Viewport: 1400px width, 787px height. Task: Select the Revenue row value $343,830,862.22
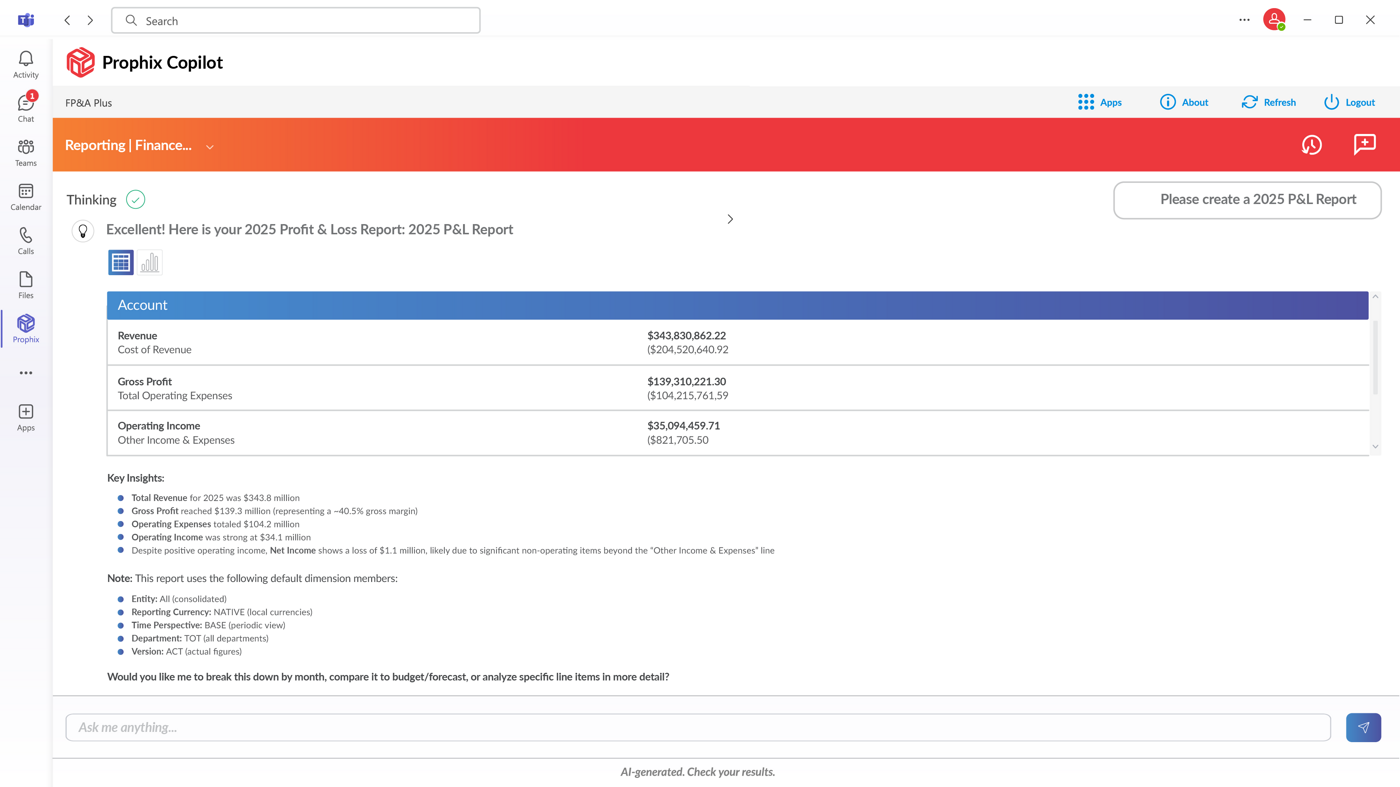pyautogui.click(x=687, y=336)
